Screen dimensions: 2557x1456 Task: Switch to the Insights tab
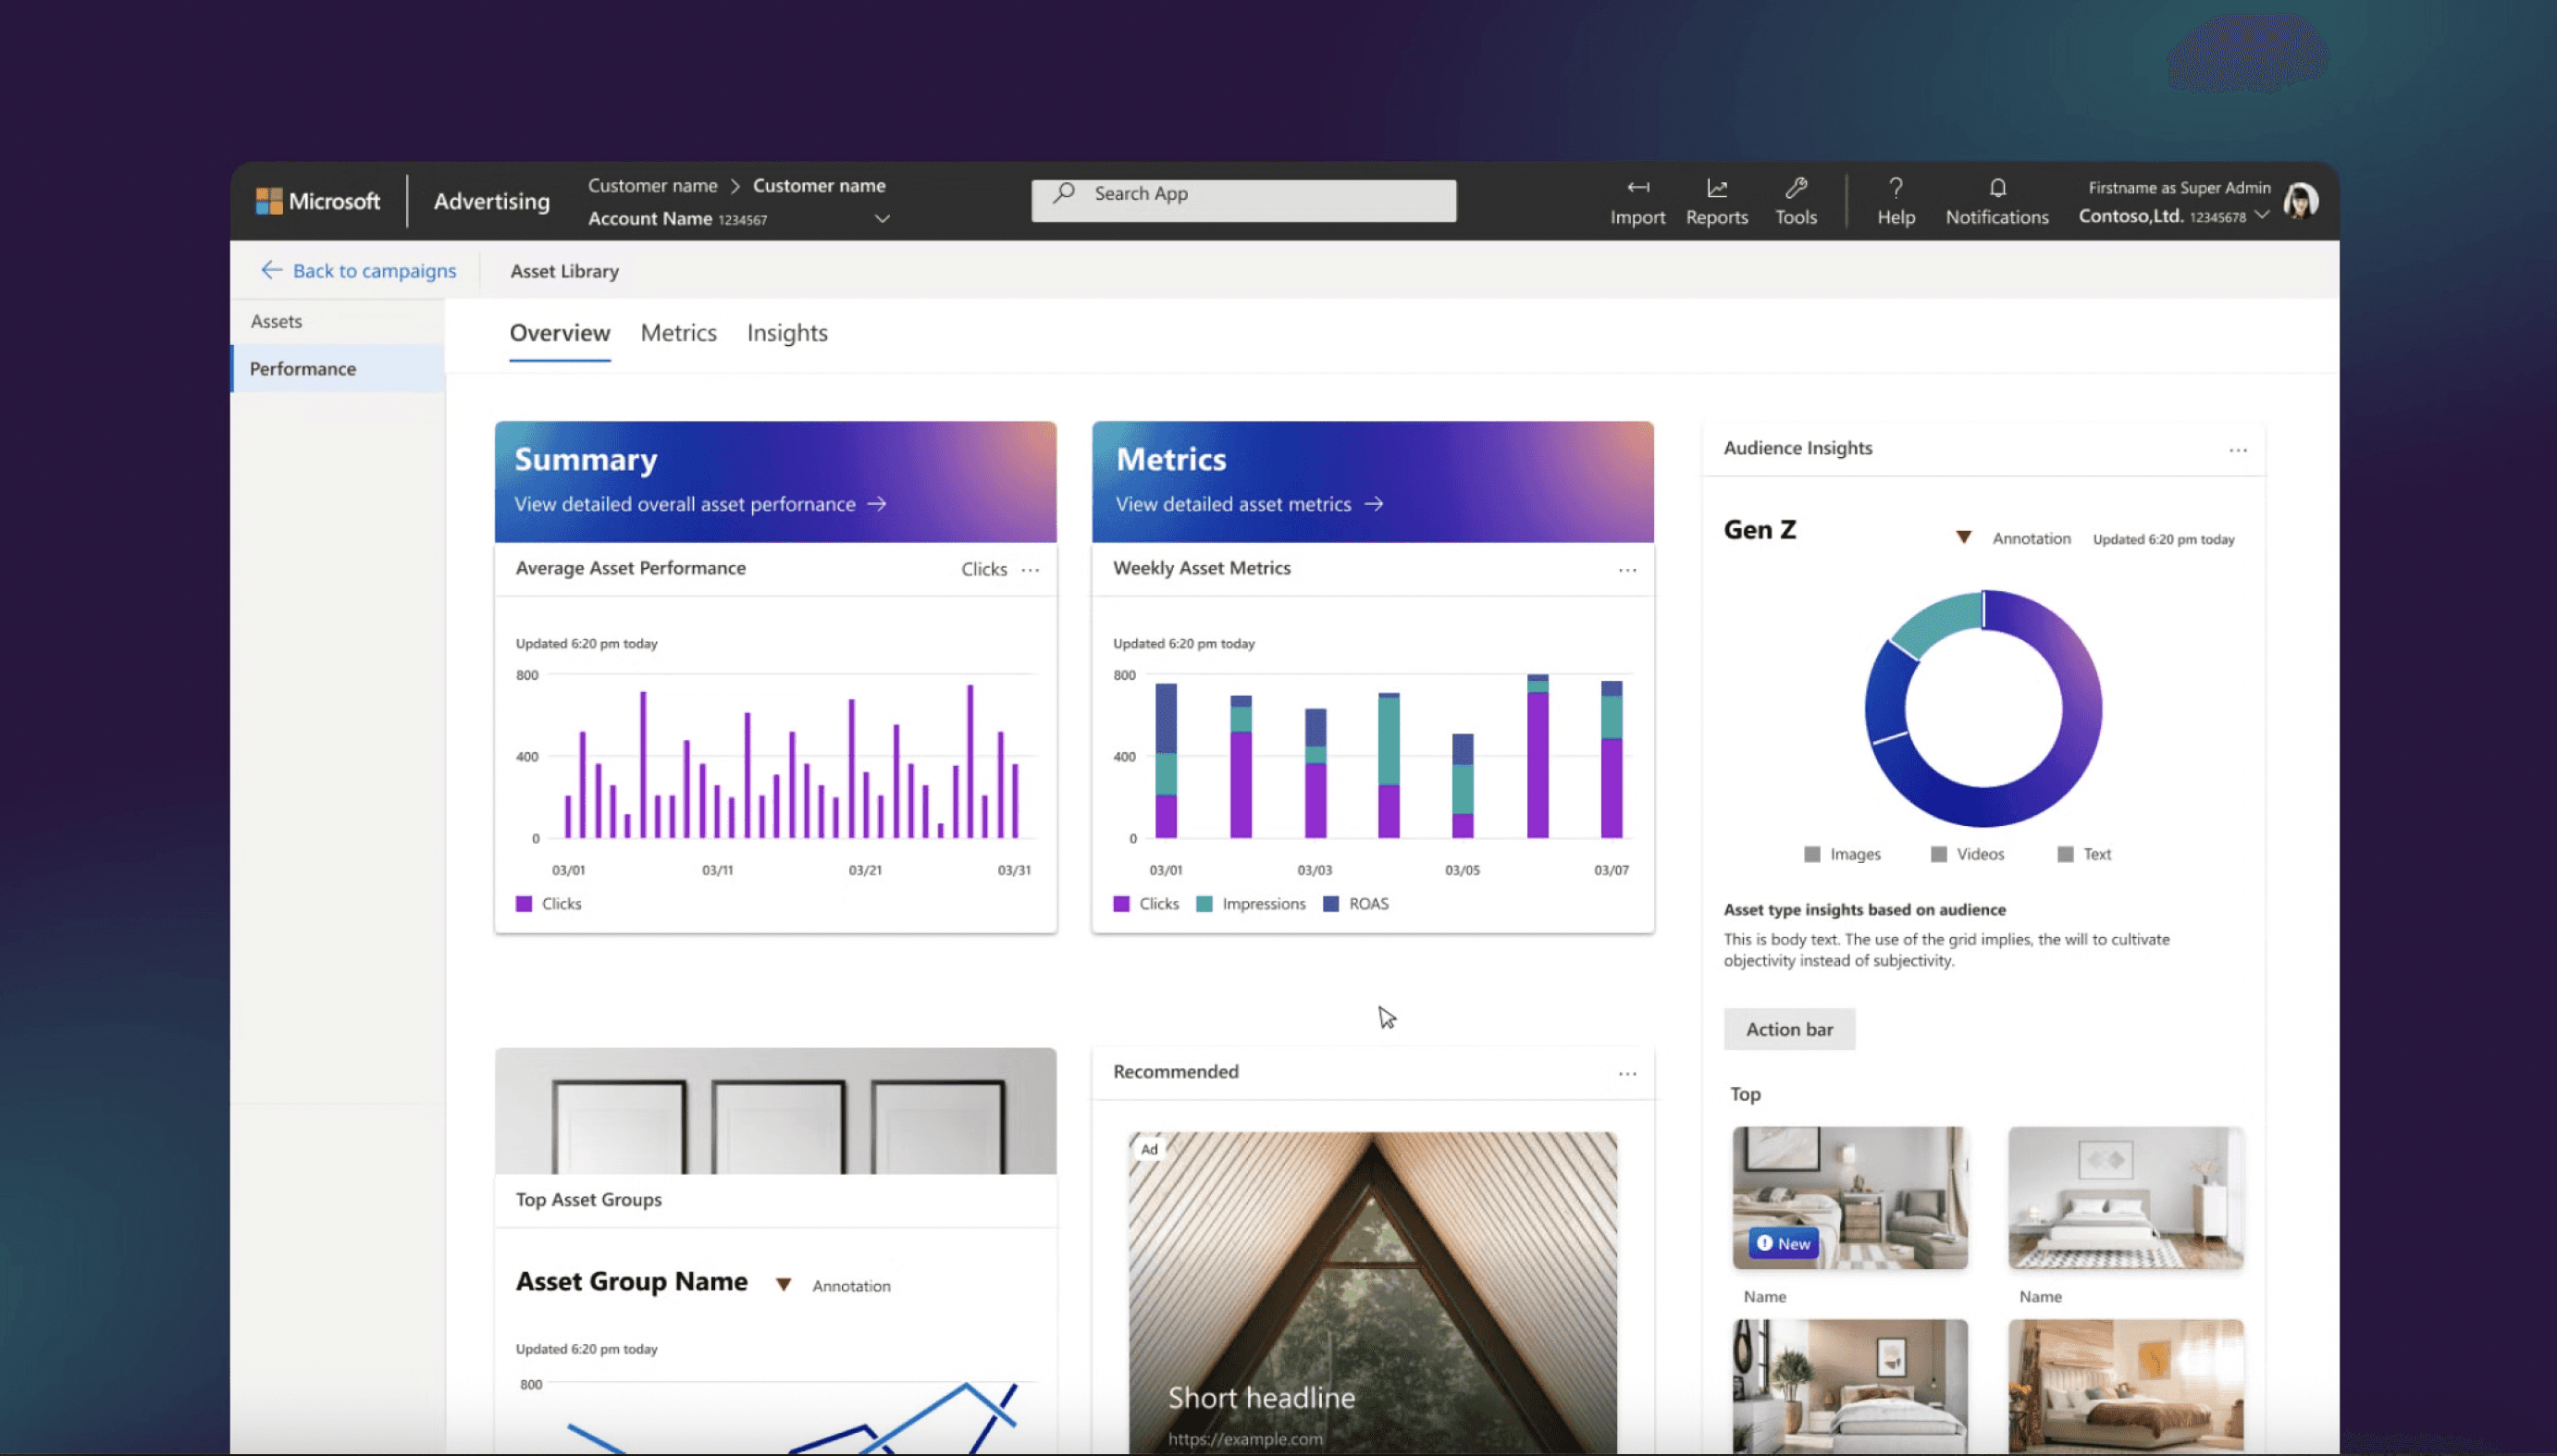[x=787, y=333]
